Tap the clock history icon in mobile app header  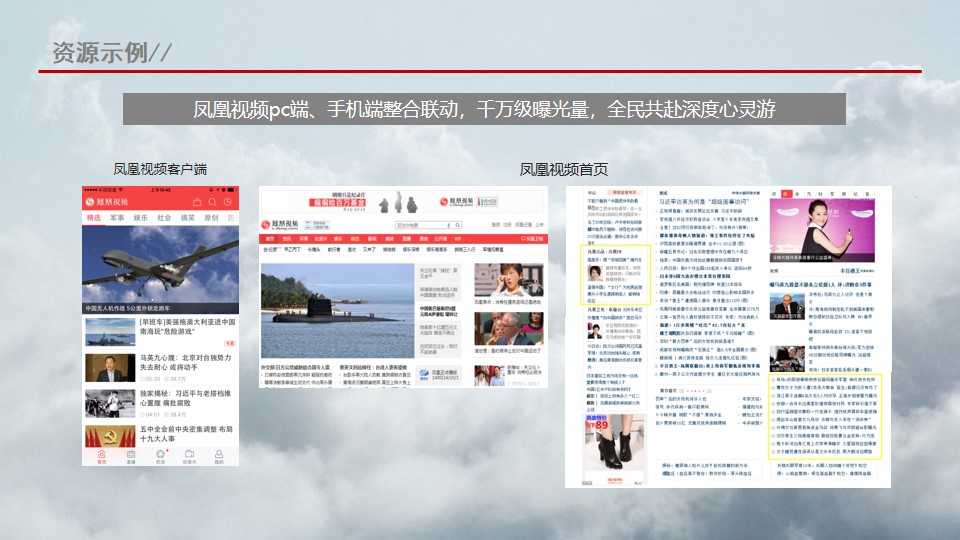point(228,202)
